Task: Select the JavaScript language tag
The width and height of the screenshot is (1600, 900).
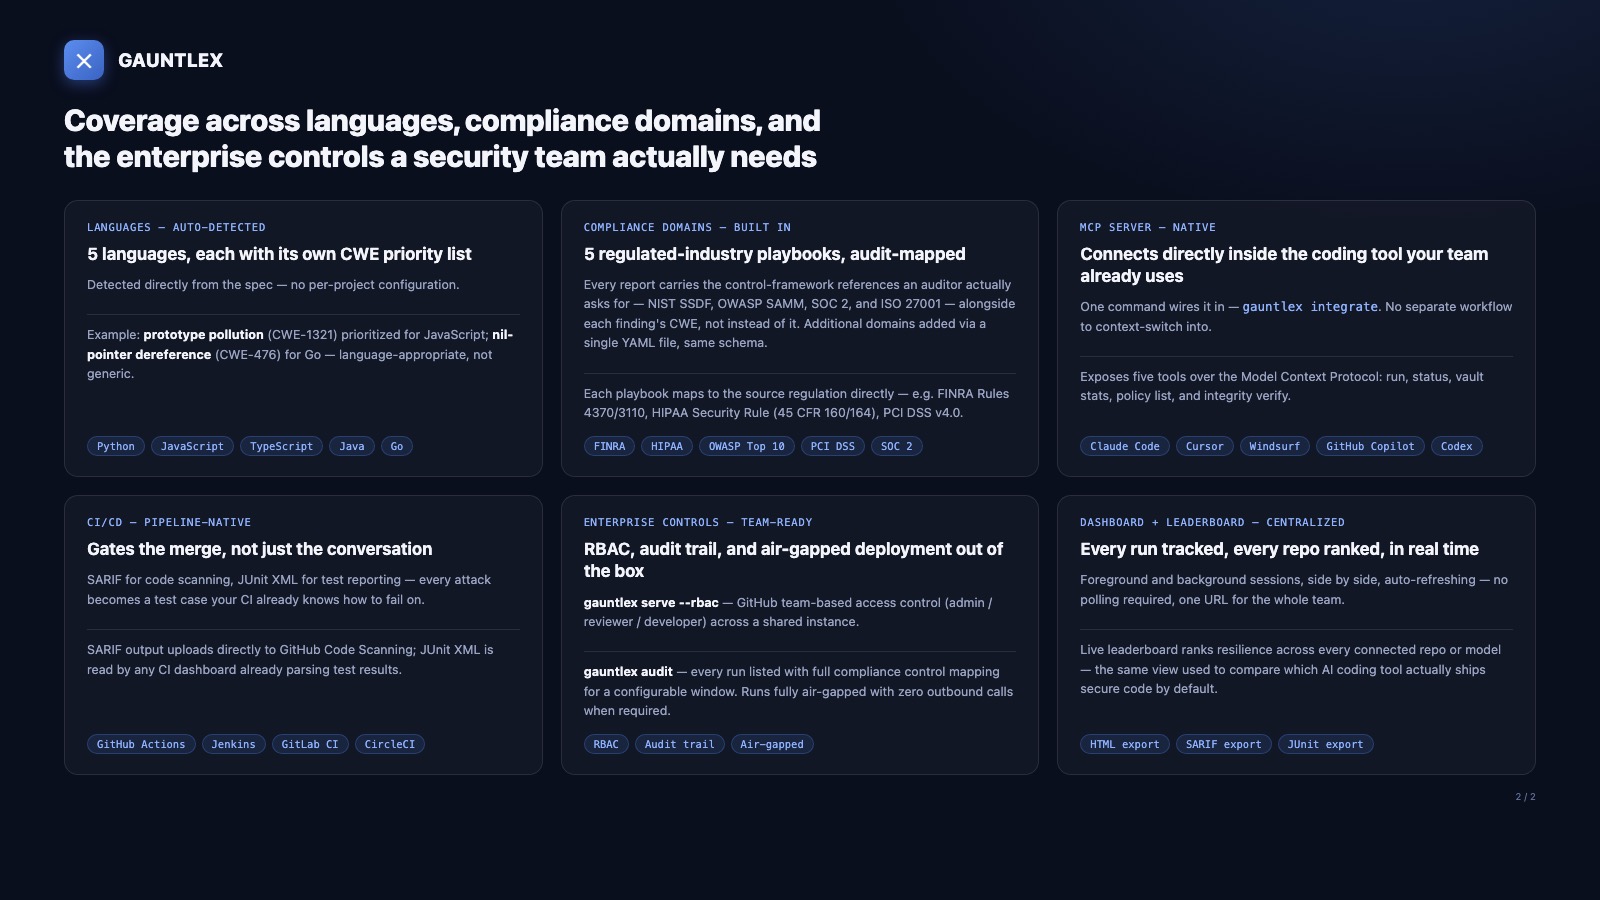Action: tap(192, 446)
